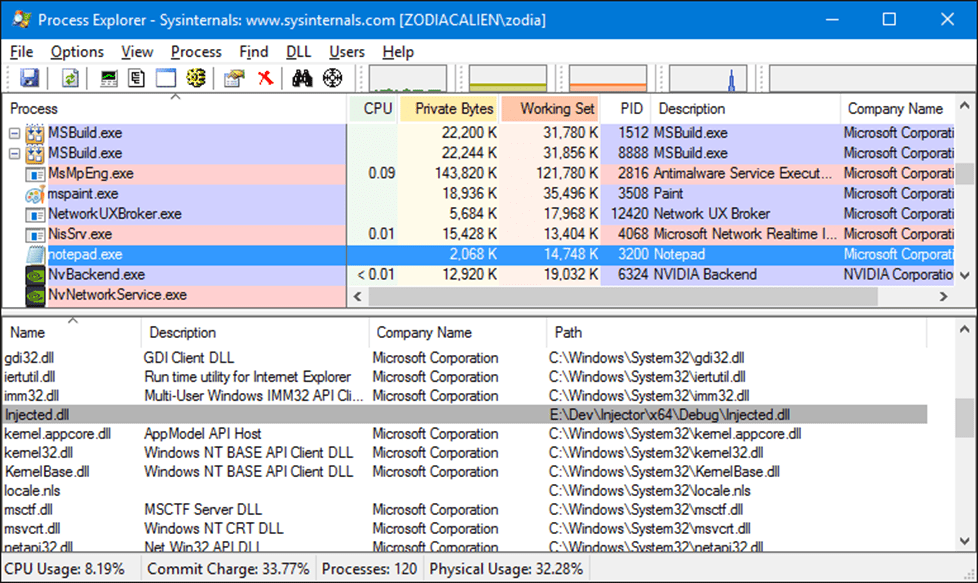The height and width of the screenshot is (583, 978).
Task: Open the DLL menu
Action: coord(298,52)
